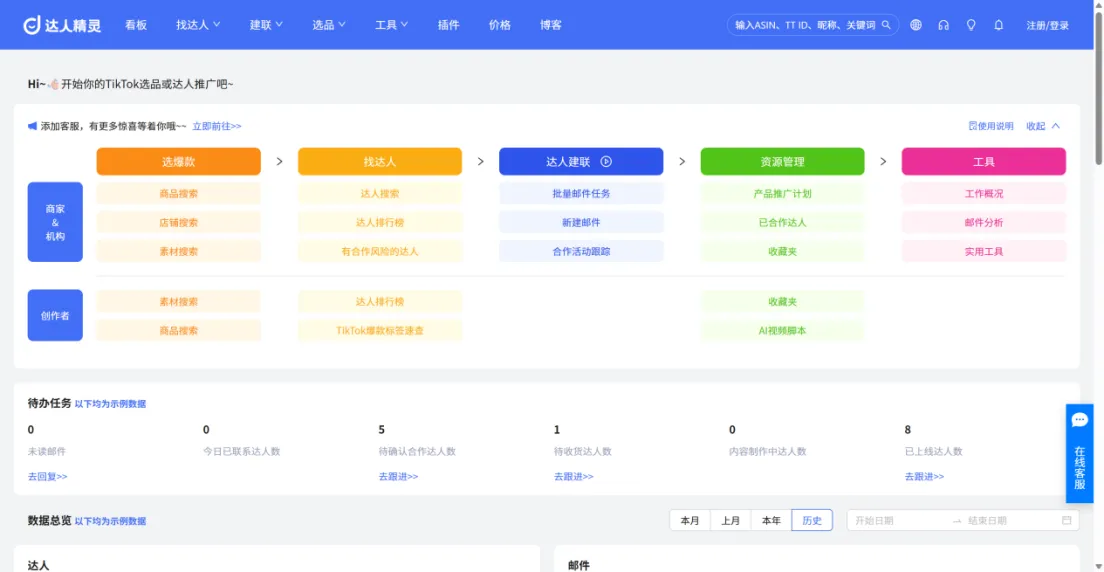This screenshot has width=1104, height=572.
Task: Click the 达人精灵 logo
Action: click(62, 25)
